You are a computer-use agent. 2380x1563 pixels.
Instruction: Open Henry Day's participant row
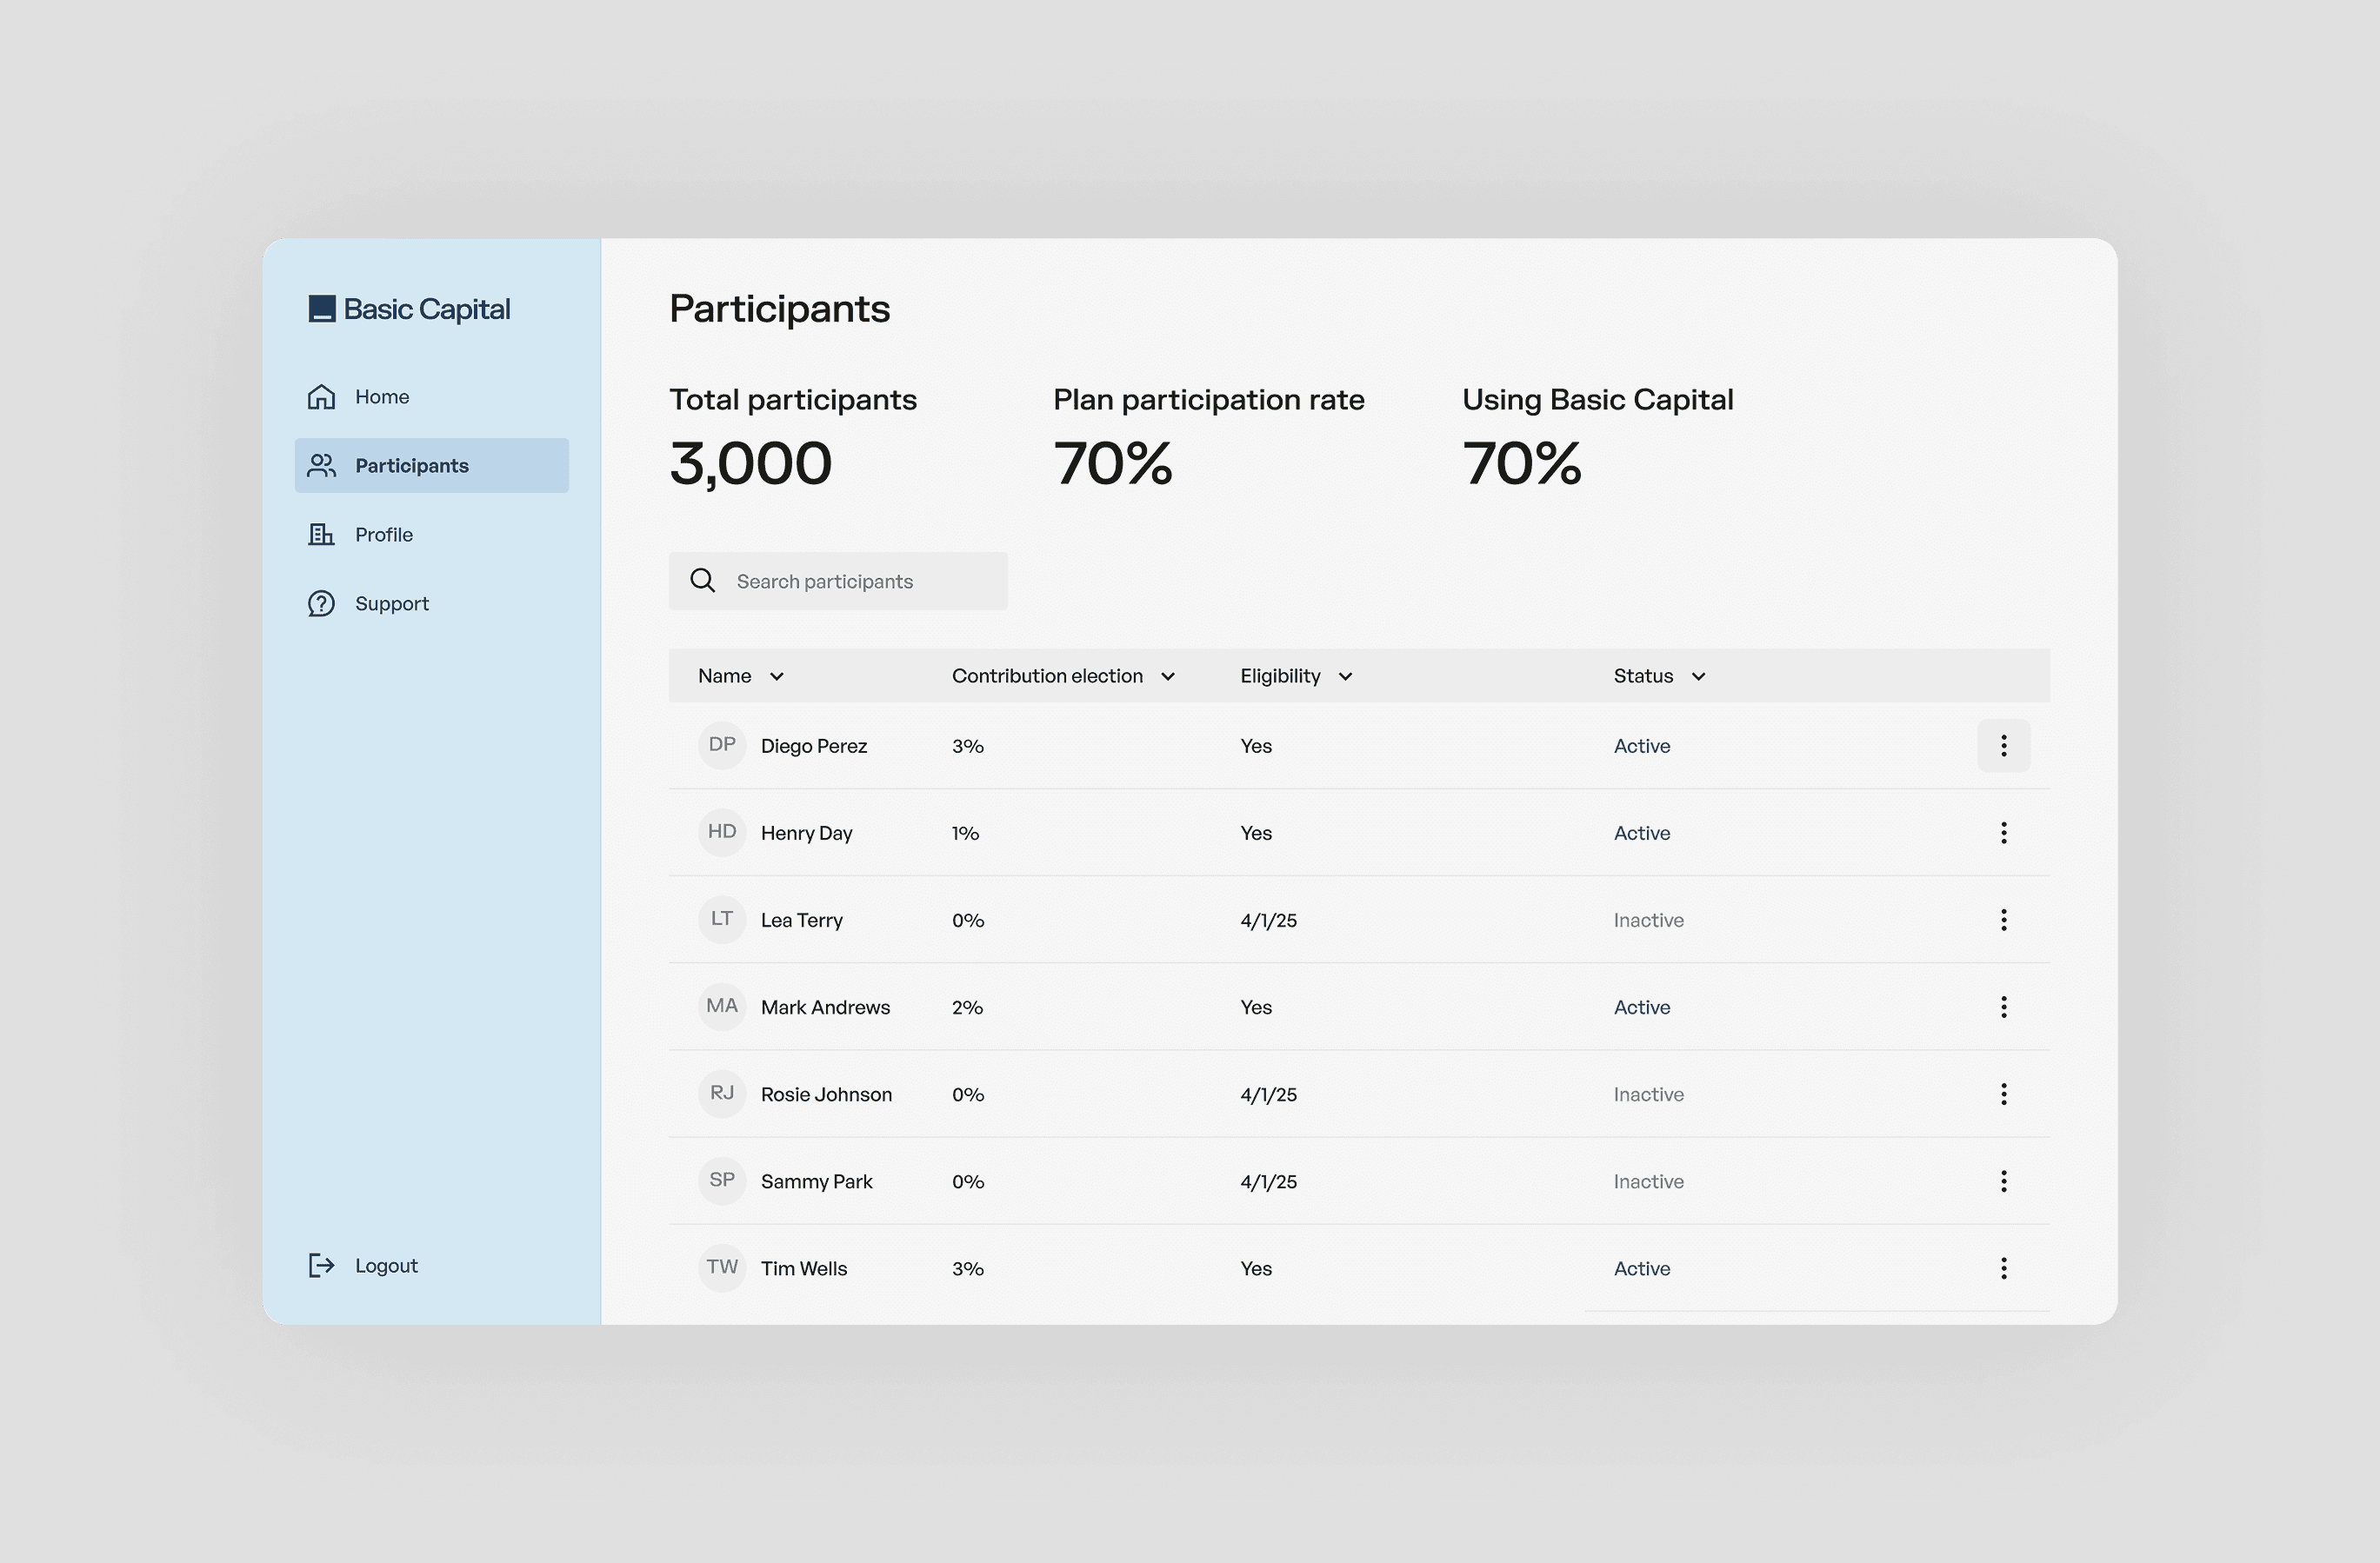point(806,834)
